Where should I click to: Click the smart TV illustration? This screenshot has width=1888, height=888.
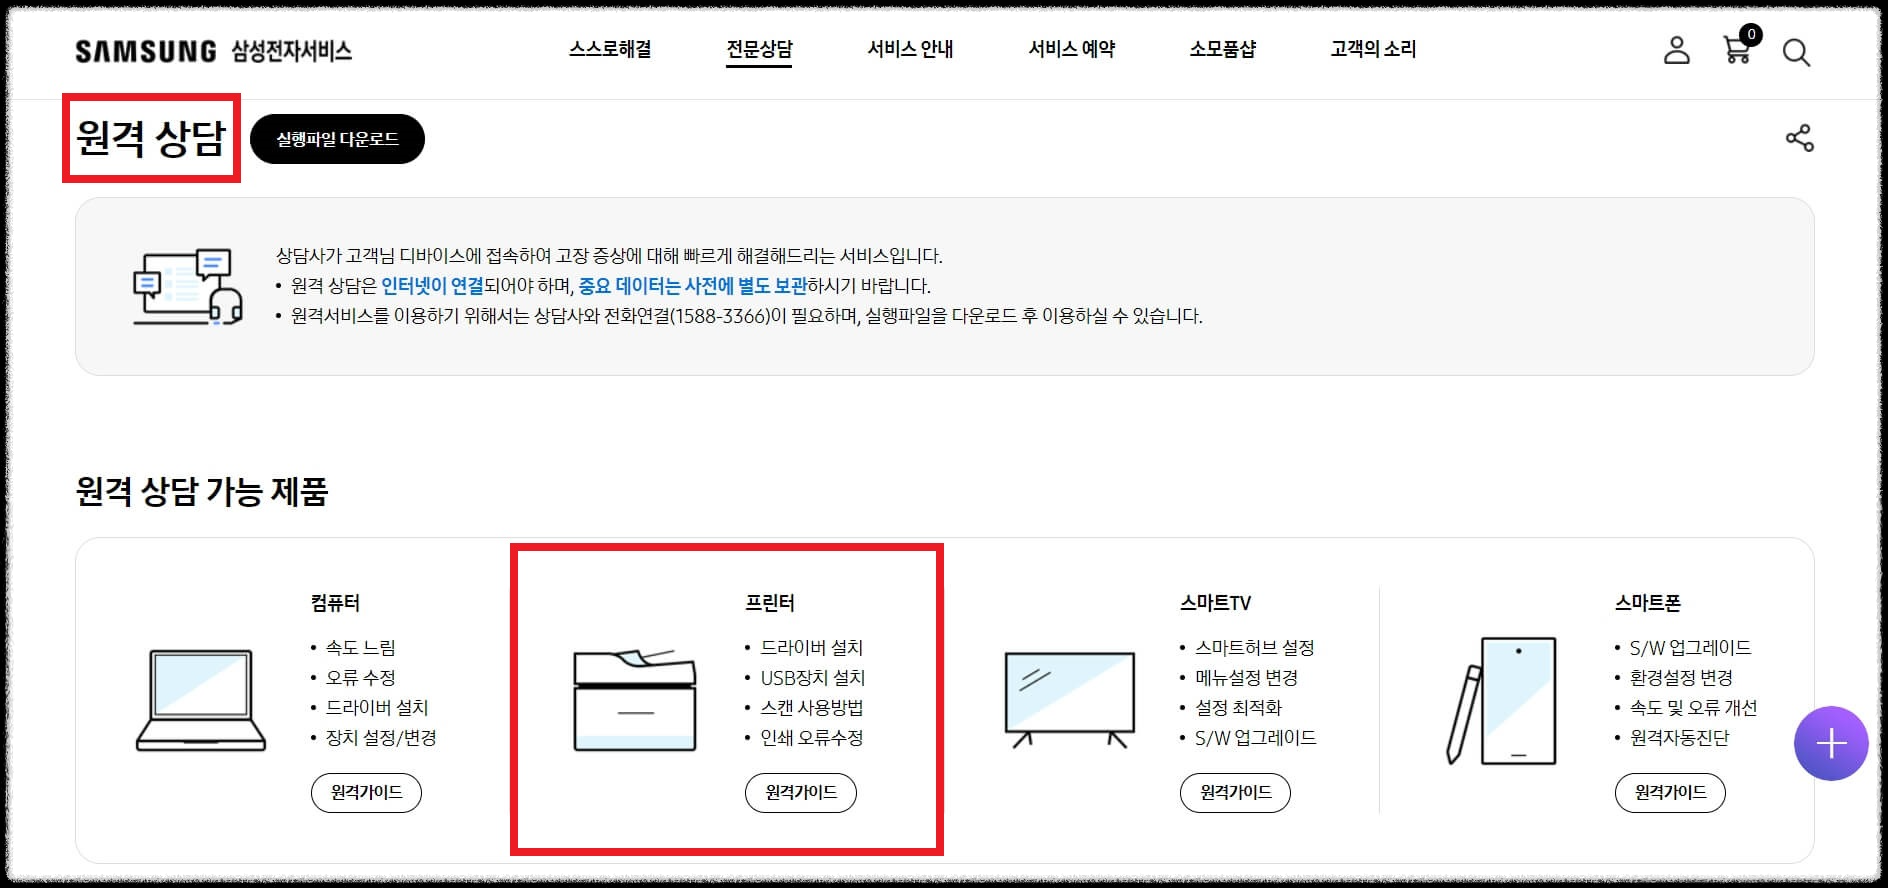[1069, 700]
